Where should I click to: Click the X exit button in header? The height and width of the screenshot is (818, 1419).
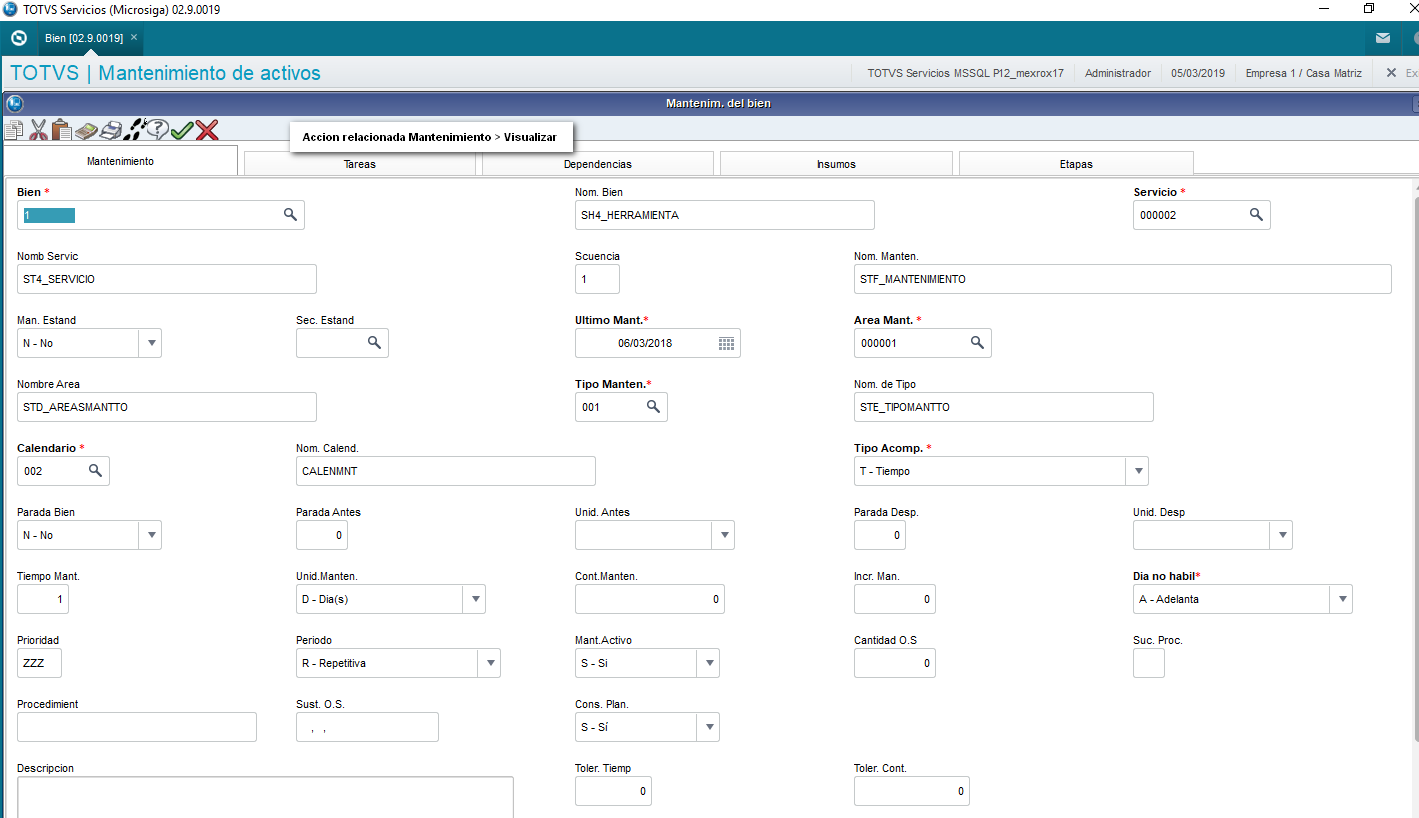tap(1391, 73)
